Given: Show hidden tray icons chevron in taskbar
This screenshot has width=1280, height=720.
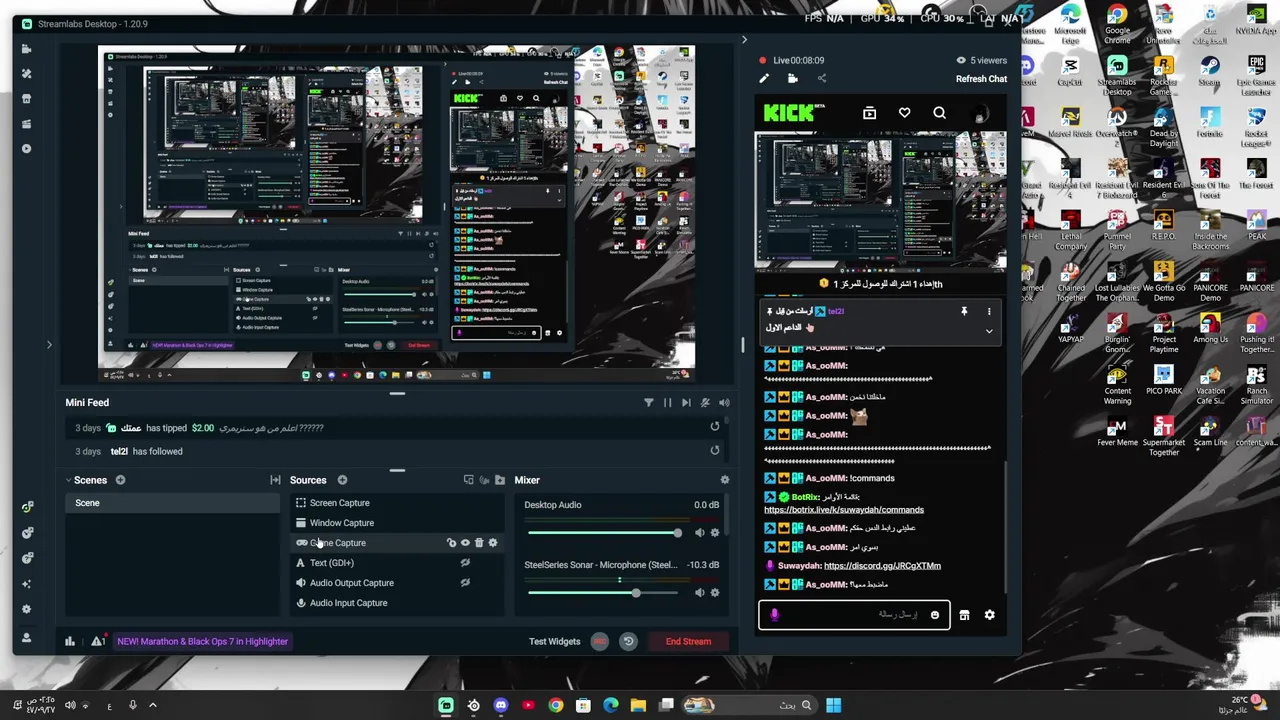Looking at the screenshot, I should [153, 705].
